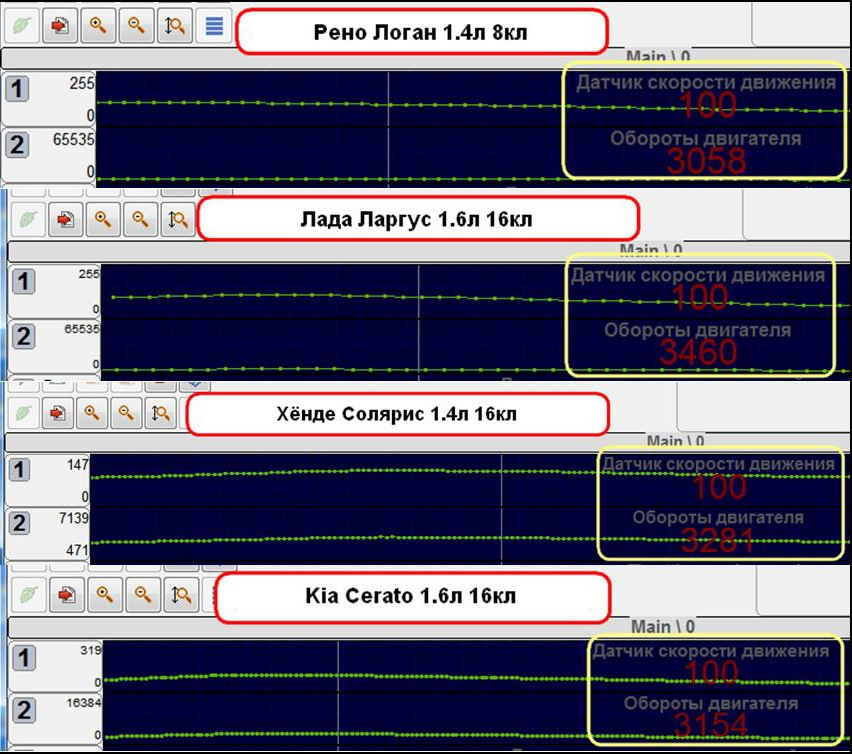Image resolution: width=852 pixels, height=754 pixels.
Task: Click the '65535' axis value in Лада Ларгус panel
Action: (82, 329)
